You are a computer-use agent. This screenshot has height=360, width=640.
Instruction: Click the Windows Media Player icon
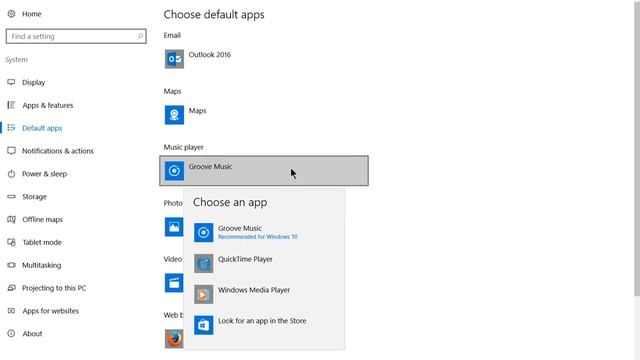tap(203, 294)
